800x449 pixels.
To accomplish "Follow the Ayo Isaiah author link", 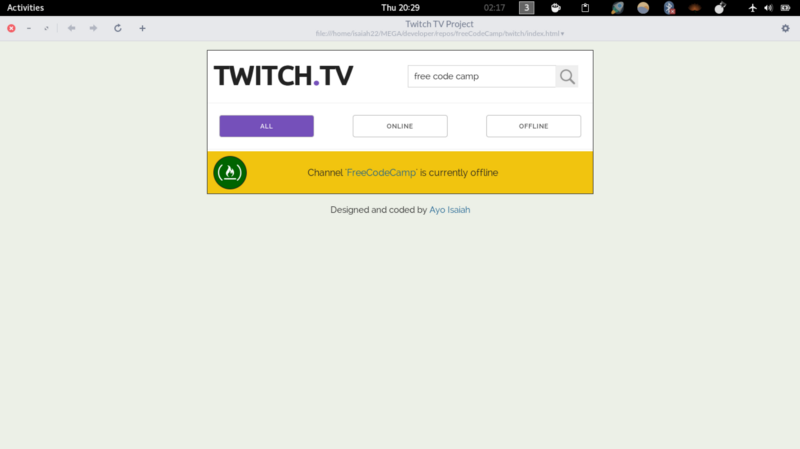I will point(449,210).
